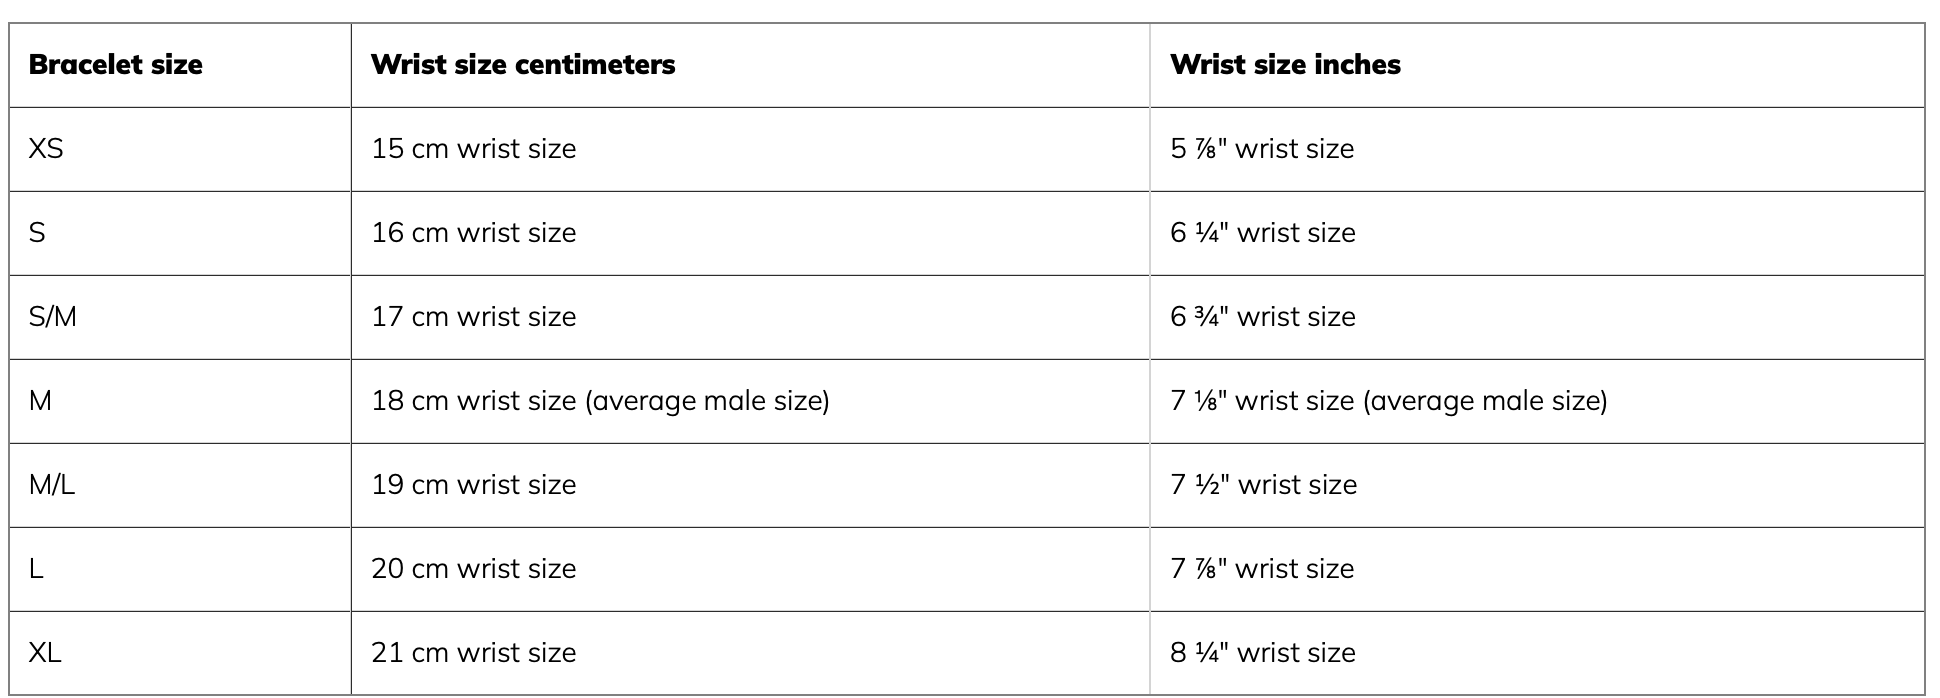Click the Wrist size inches header
The image size is (1940, 698).
pos(1285,65)
